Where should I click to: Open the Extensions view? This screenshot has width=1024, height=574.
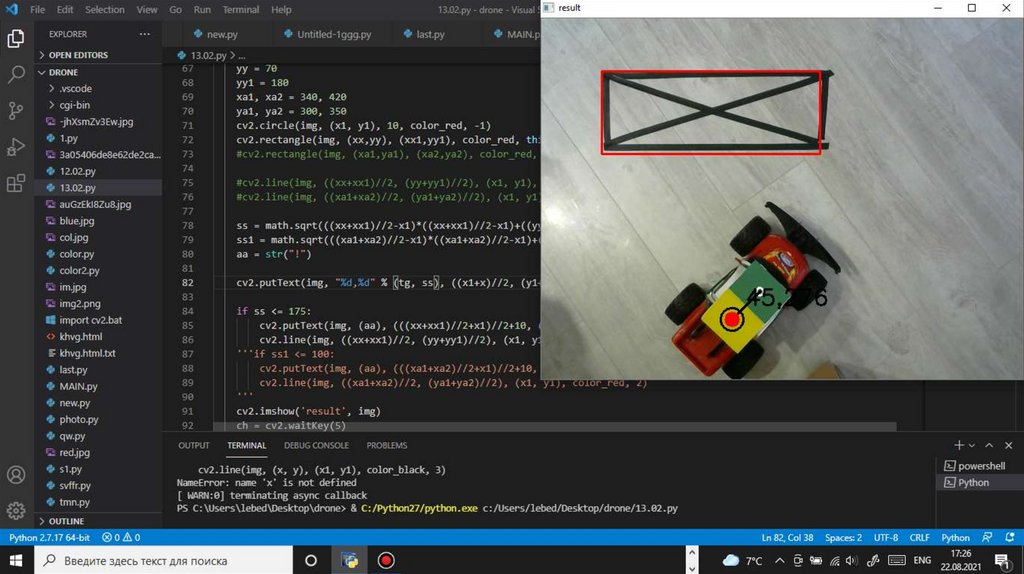tap(16, 183)
